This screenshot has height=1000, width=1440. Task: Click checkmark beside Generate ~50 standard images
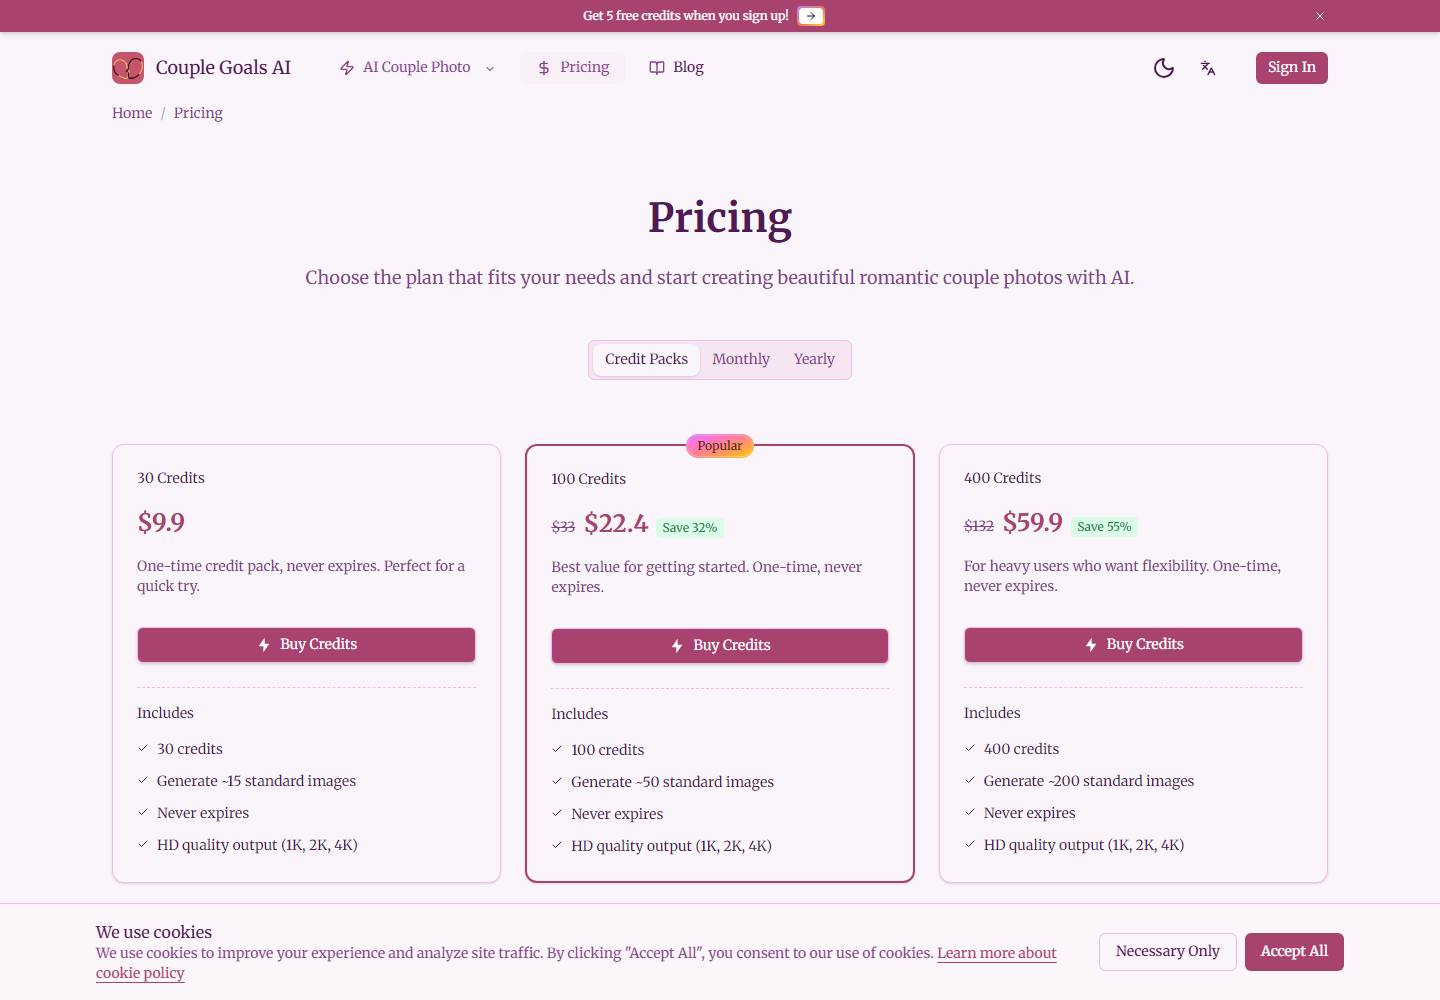click(x=557, y=781)
